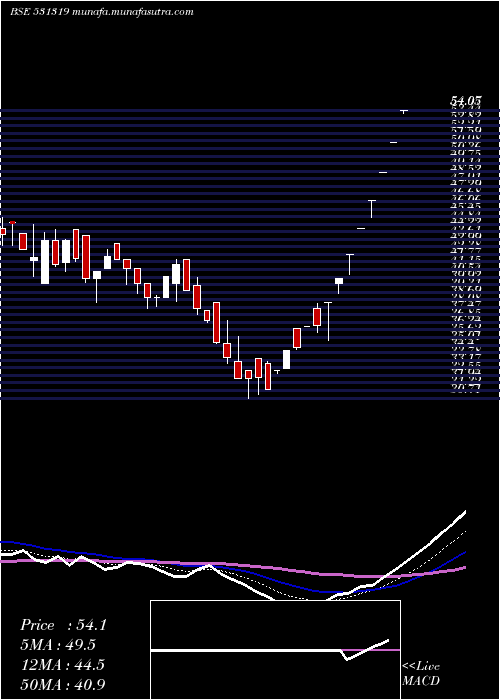Viewport: 500px width, 700px height.
Task: Click the 54.05 price label
Action: tap(464, 102)
